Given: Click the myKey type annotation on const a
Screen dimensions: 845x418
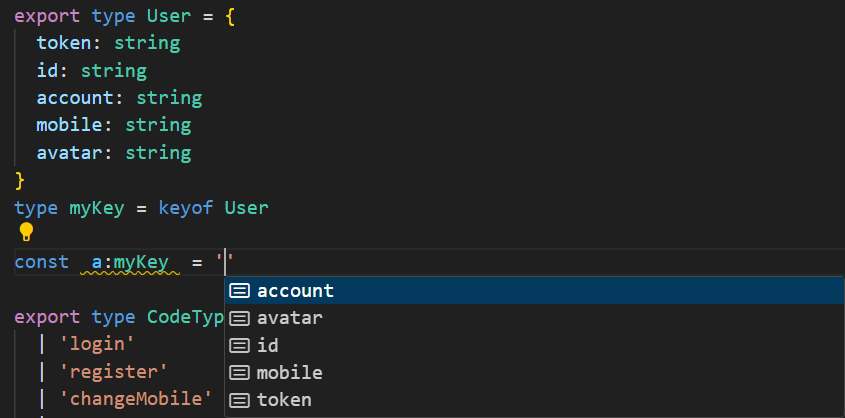Looking at the screenshot, I should point(141,263).
